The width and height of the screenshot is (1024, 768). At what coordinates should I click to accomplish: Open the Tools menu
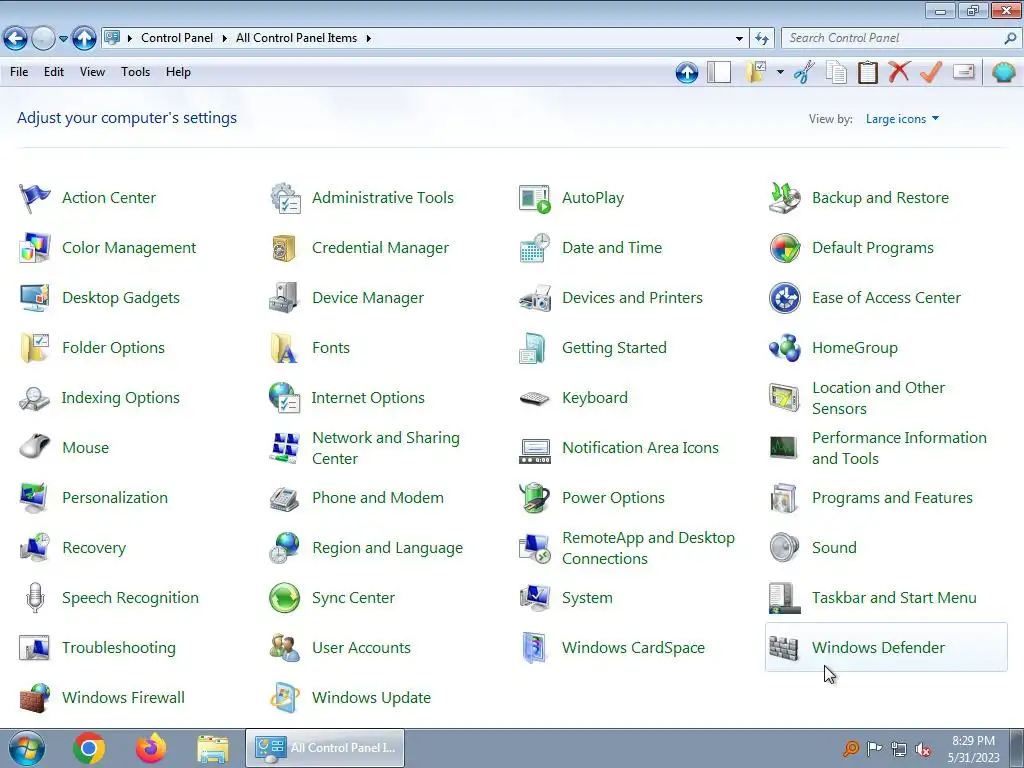click(x=135, y=72)
